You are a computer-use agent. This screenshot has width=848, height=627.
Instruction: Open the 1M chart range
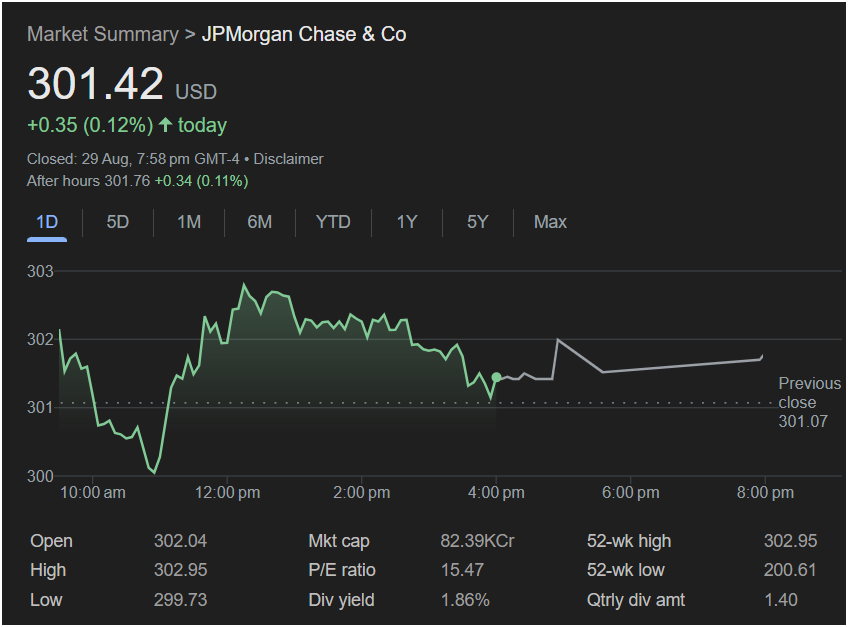click(x=189, y=222)
